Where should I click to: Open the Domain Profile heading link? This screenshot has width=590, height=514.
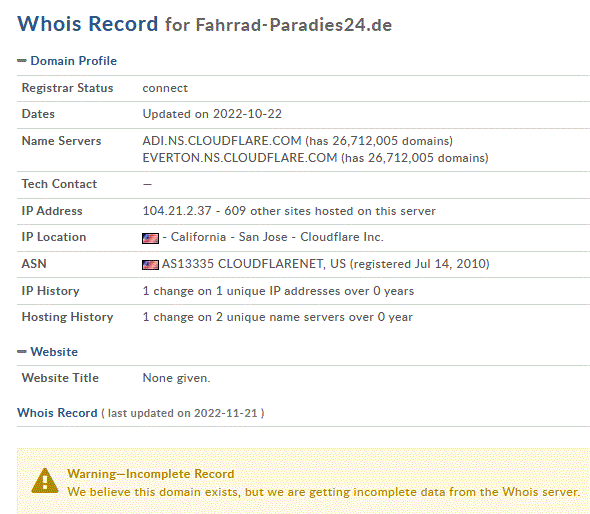click(x=73, y=61)
